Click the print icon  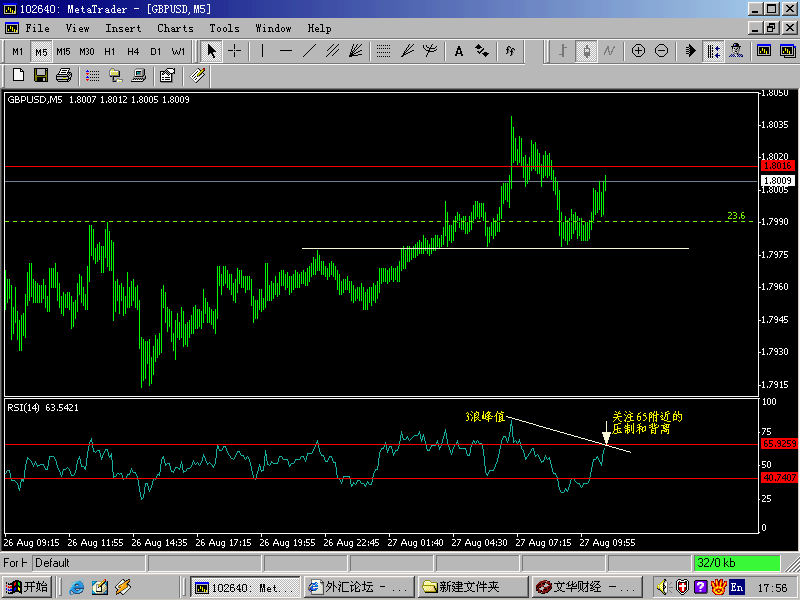(x=64, y=76)
